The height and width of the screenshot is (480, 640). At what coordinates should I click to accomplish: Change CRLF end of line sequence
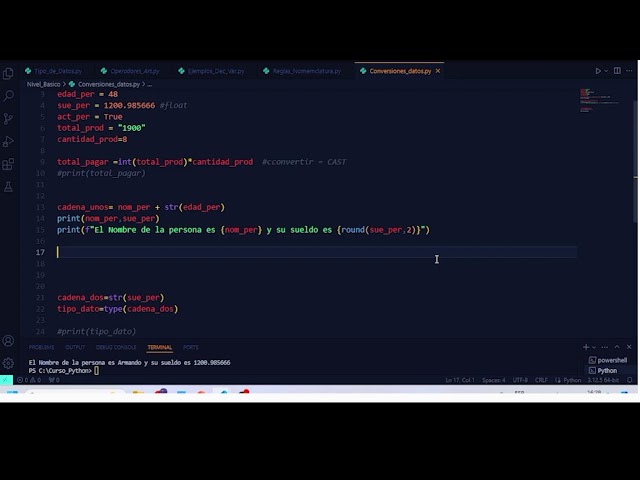coord(541,380)
